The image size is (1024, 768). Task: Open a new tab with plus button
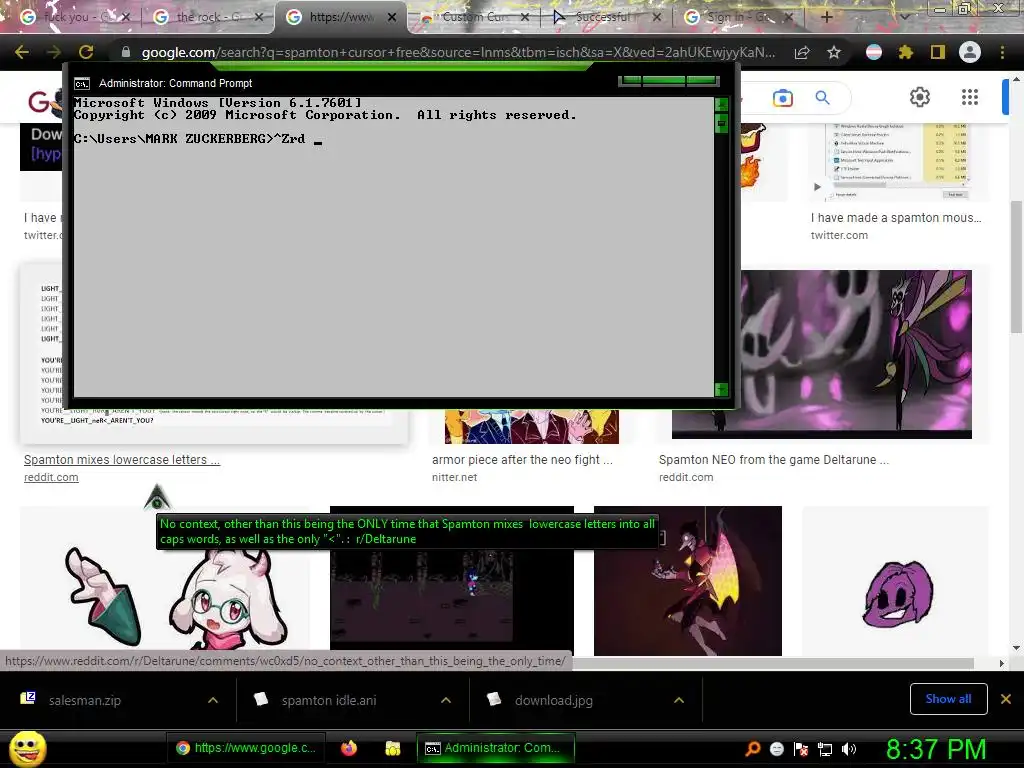point(827,17)
